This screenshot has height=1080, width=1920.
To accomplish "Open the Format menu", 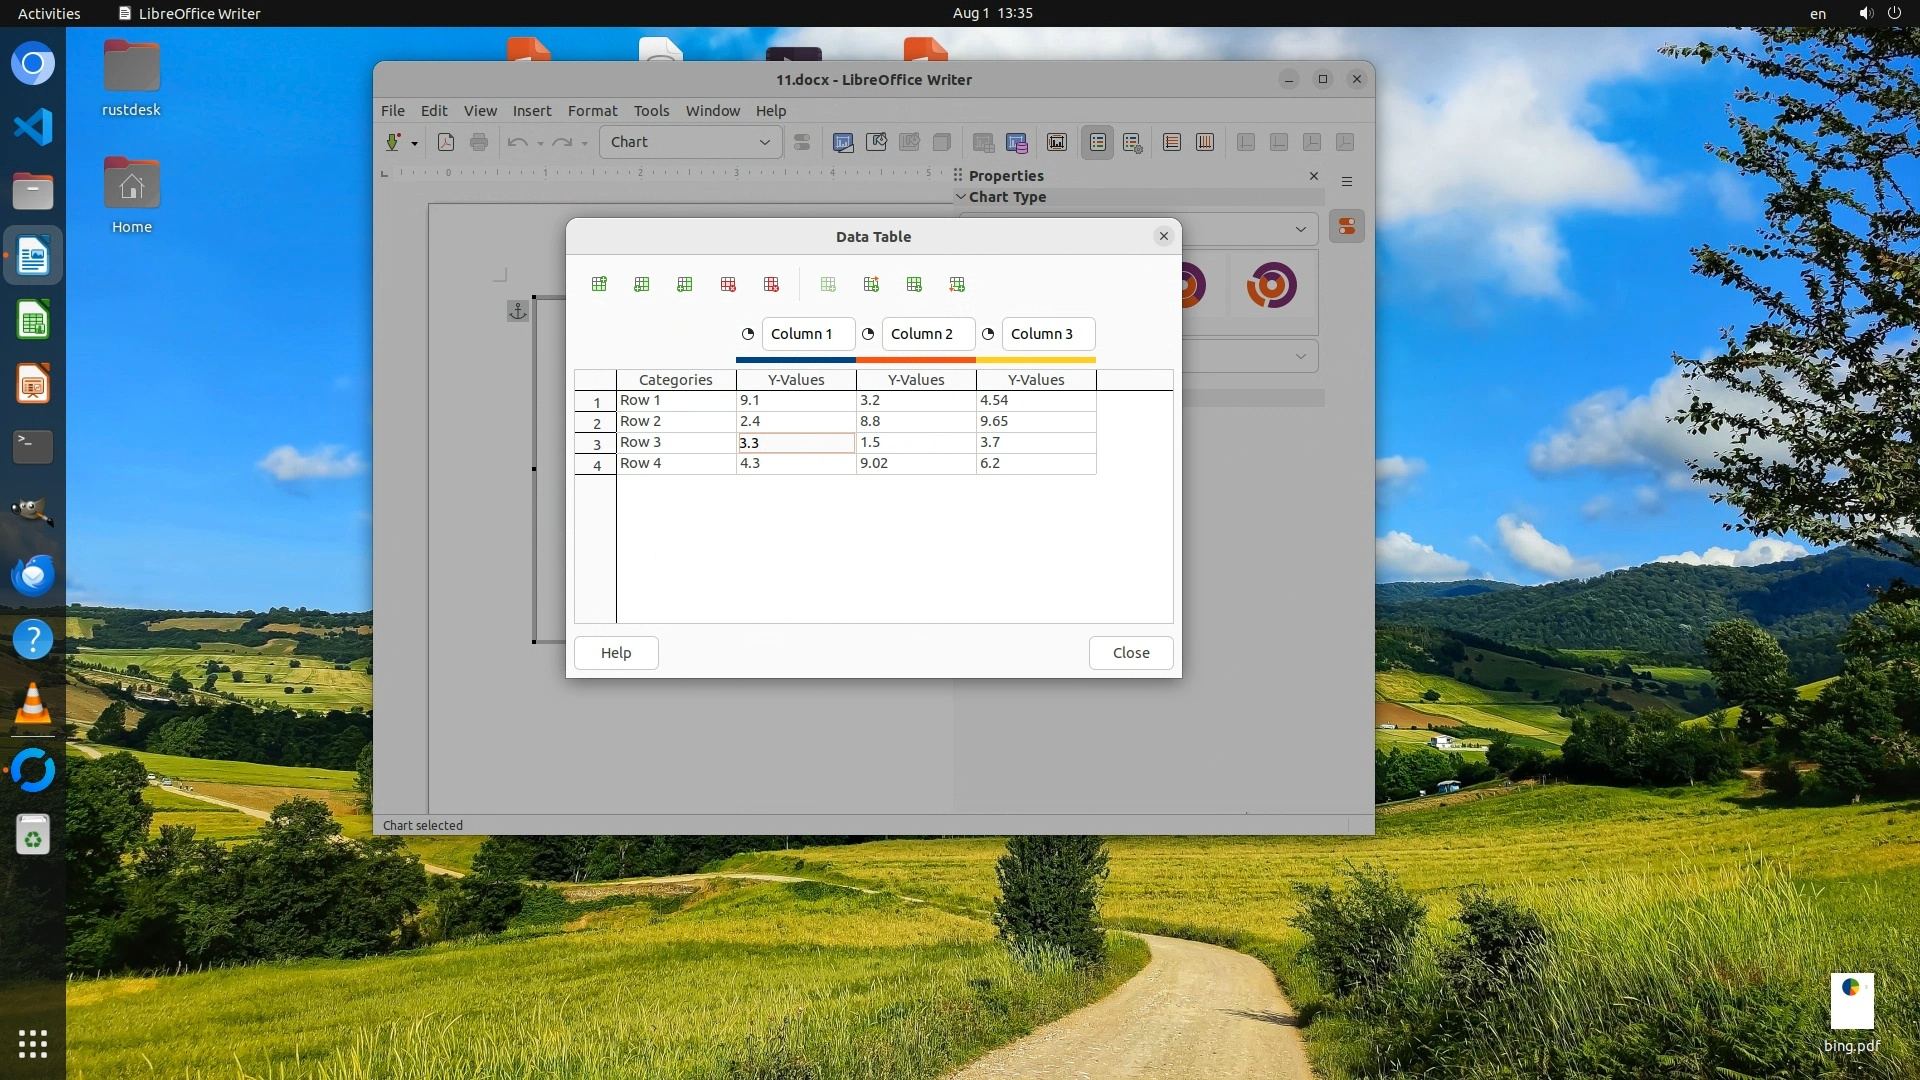I will tap(592, 111).
